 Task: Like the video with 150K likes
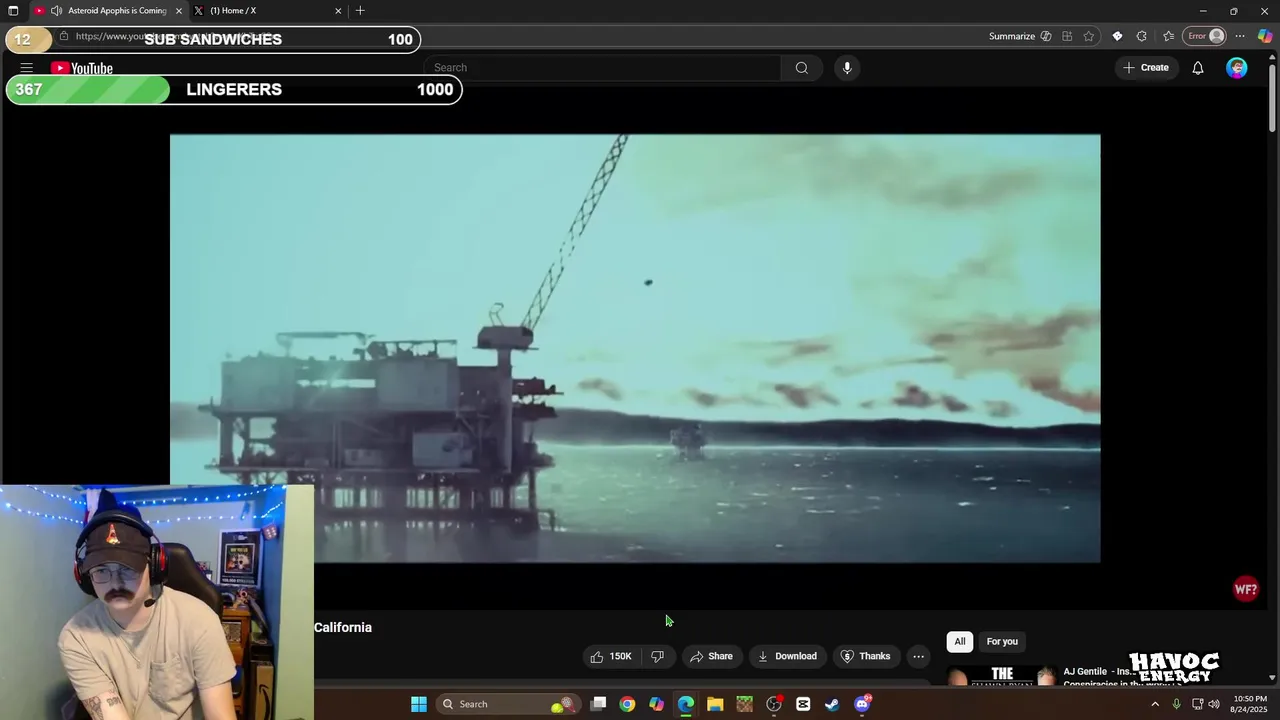611,656
